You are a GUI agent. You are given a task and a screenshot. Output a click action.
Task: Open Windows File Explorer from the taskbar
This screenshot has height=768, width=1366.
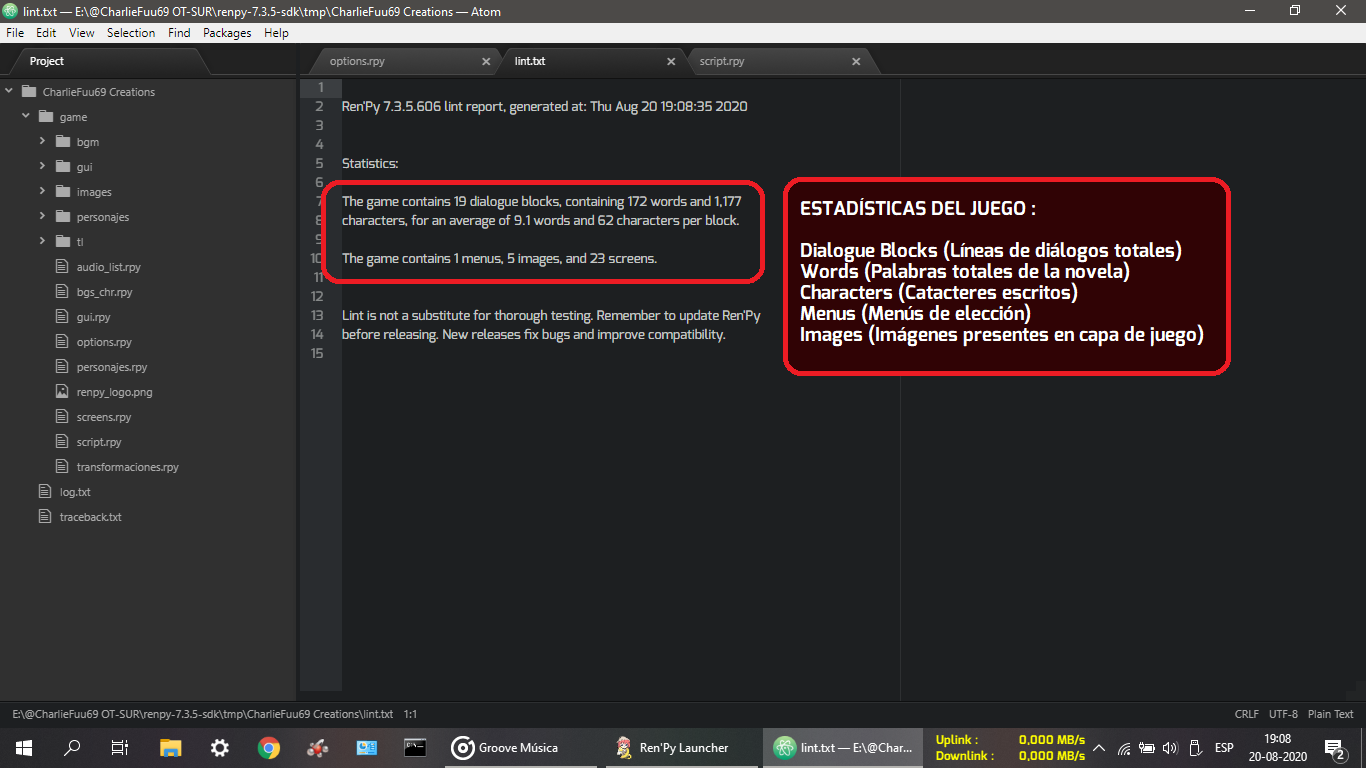(x=171, y=747)
